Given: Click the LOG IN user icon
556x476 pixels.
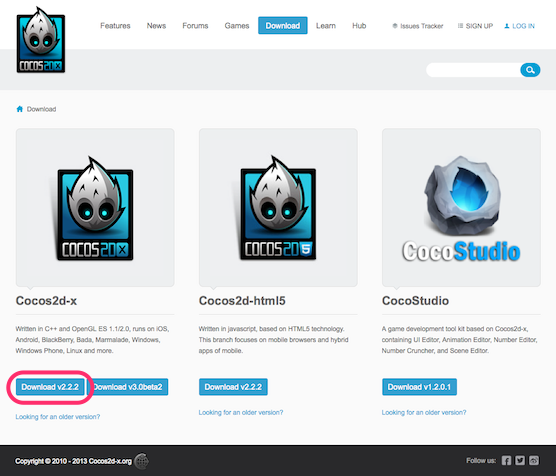Looking at the screenshot, I should tap(507, 26).
